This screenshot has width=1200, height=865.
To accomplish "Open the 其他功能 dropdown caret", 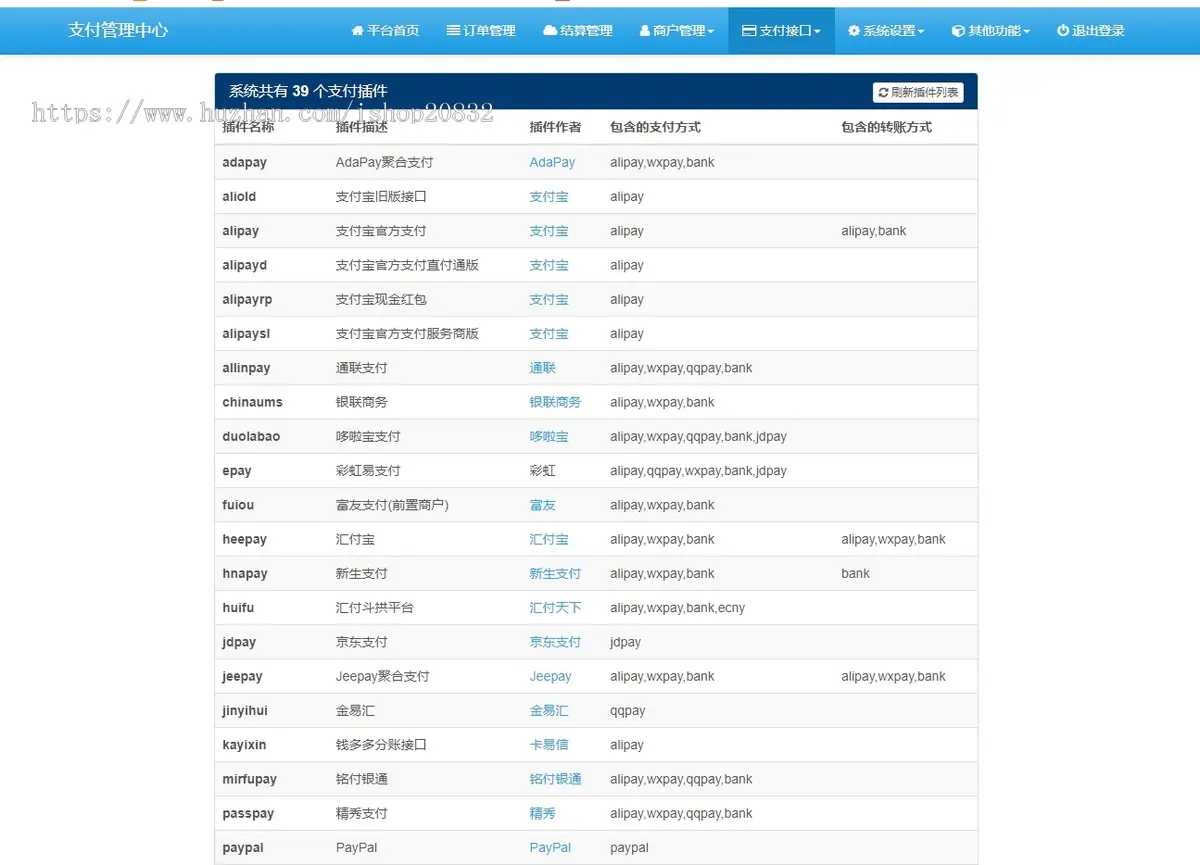I will coord(1026,32).
